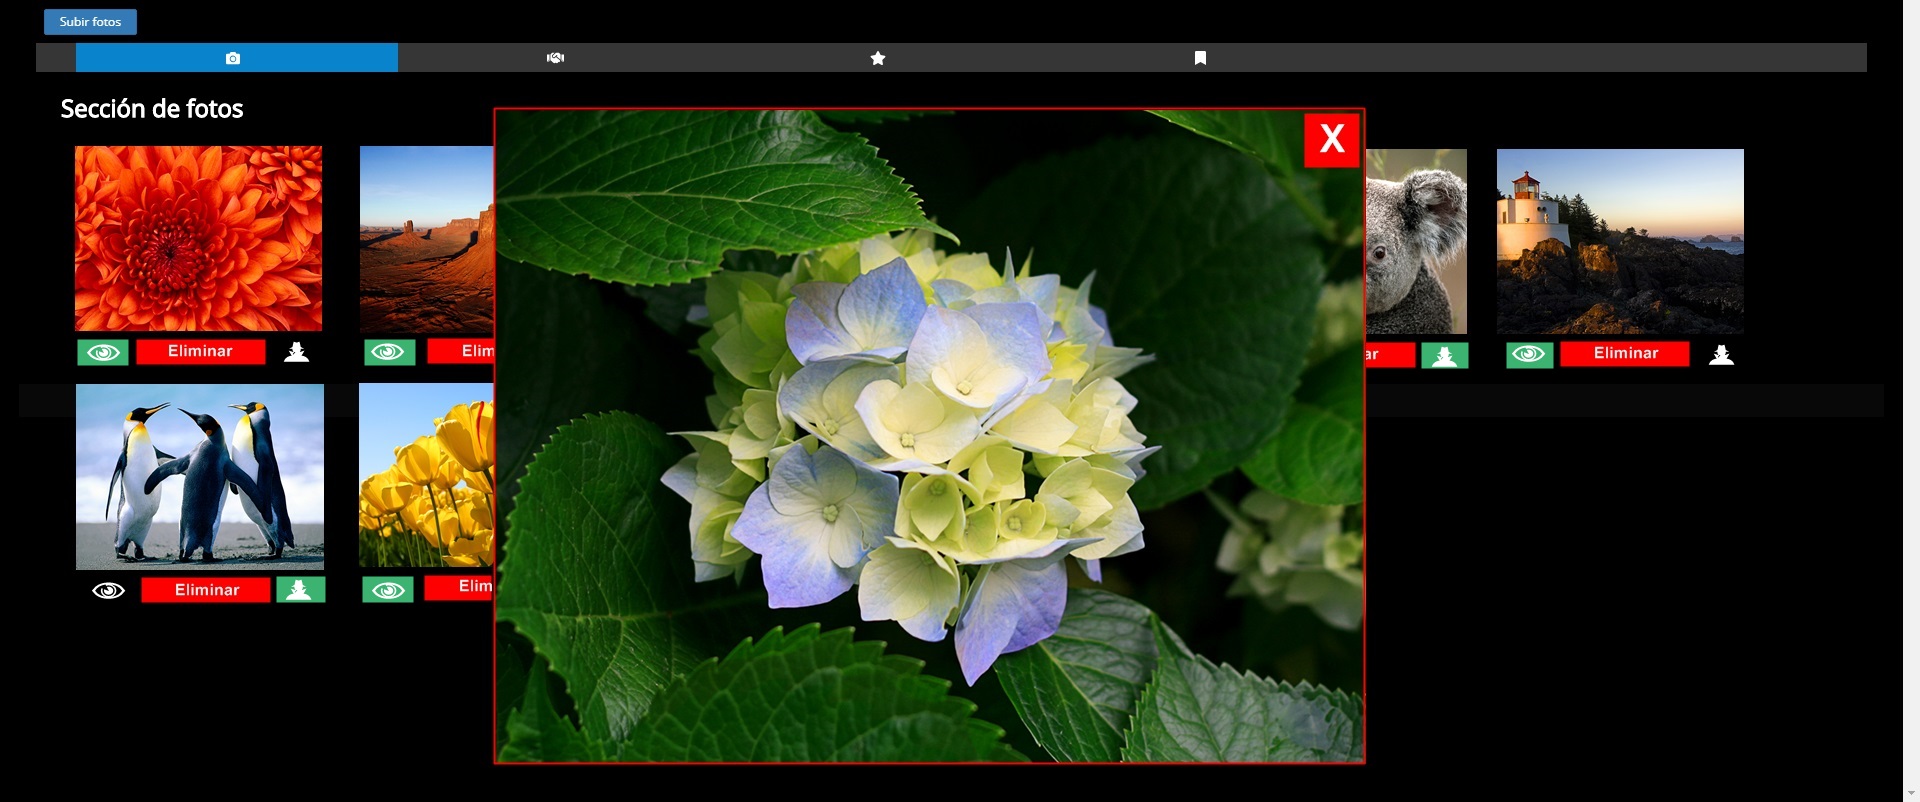
Task: Delete the orange flower photo with Eliminar
Action: [200, 352]
